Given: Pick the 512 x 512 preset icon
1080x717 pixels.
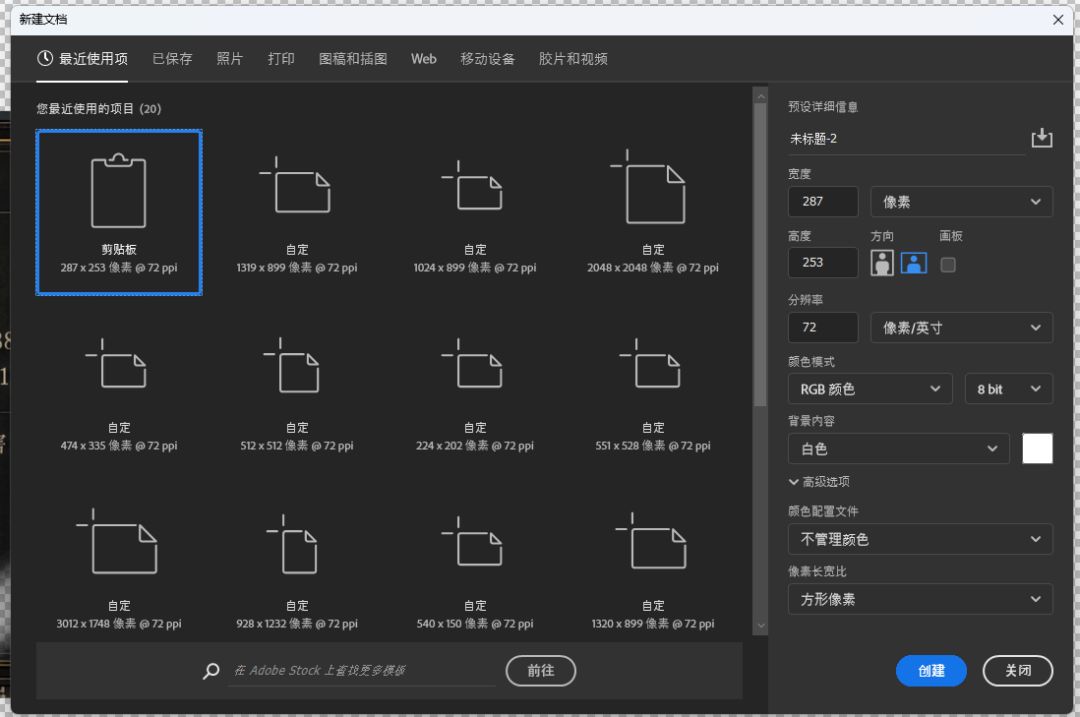Looking at the screenshot, I should [x=293, y=365].
